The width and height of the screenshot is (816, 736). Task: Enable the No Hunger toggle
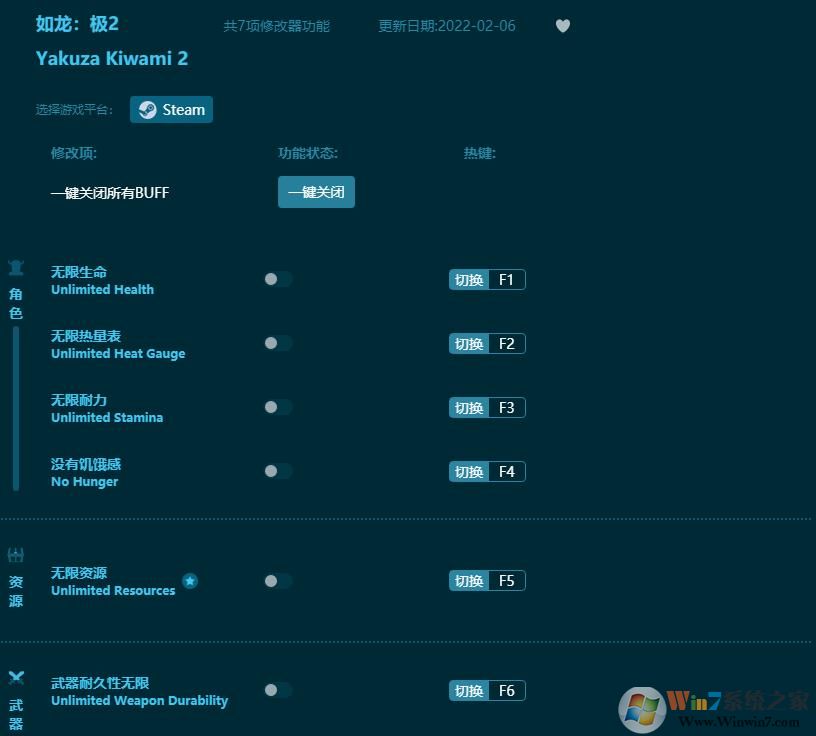click(278, 471)
